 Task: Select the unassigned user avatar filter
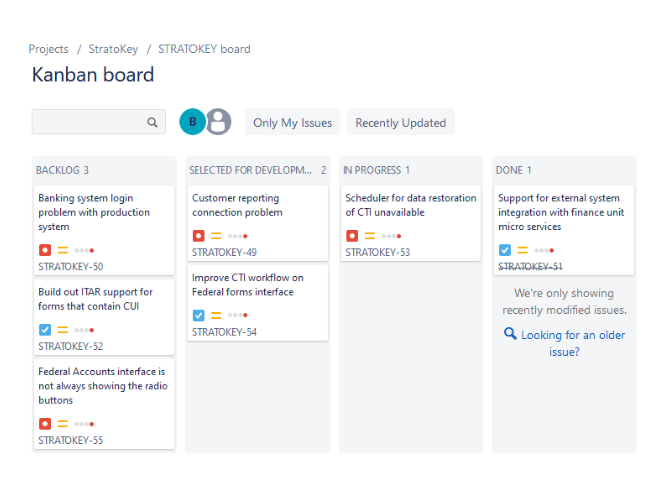point(218,122)
